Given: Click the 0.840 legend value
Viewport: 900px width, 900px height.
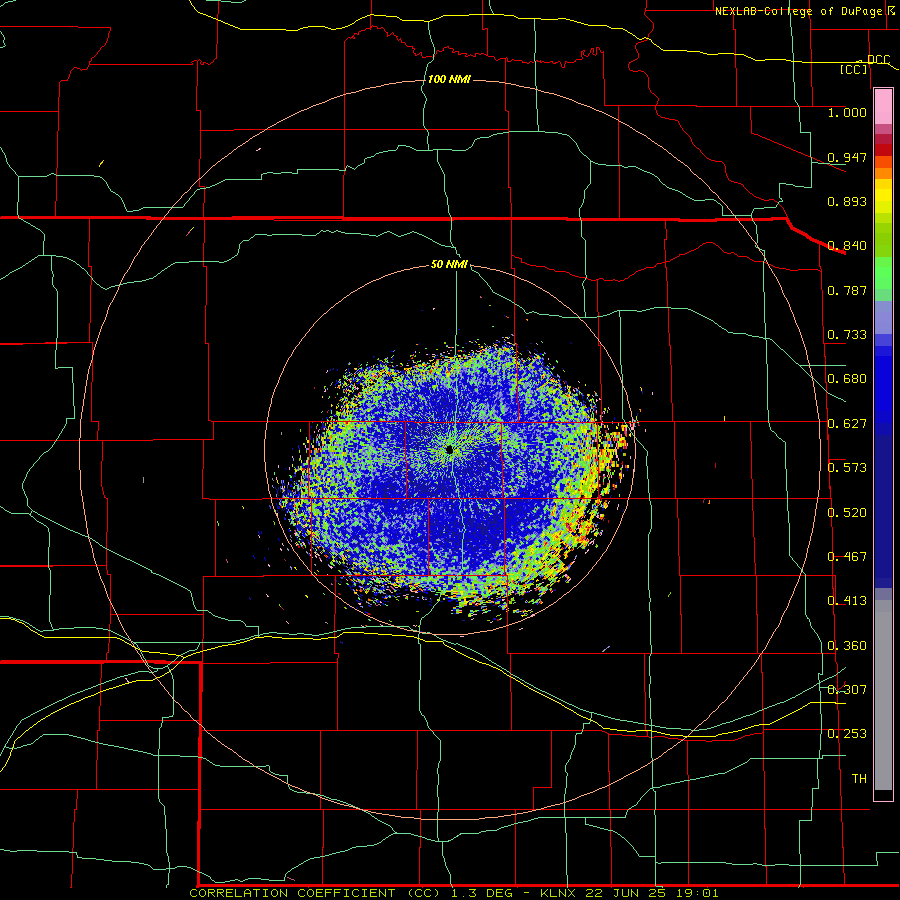Looking at the screenshot, I should (847, 246).
